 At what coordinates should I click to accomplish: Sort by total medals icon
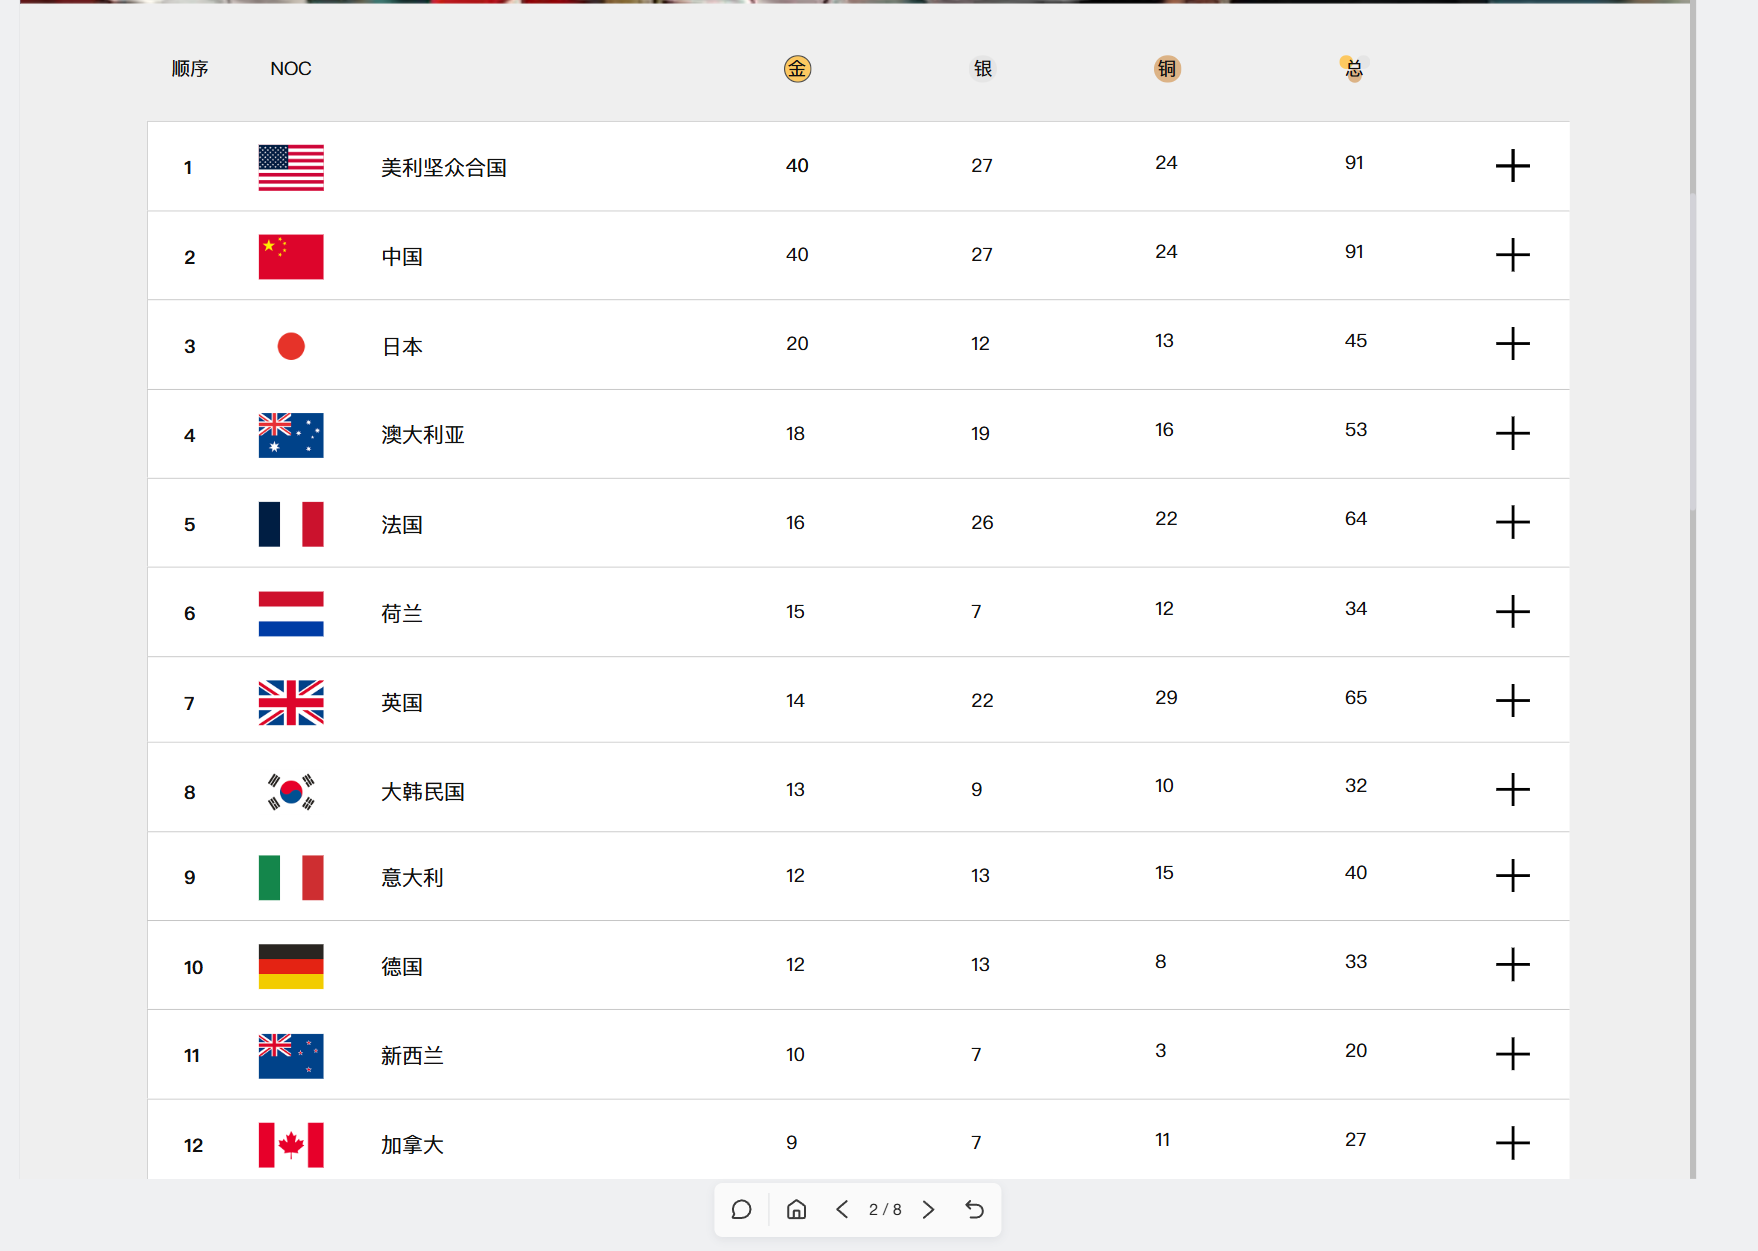(x=1353, y=69)
